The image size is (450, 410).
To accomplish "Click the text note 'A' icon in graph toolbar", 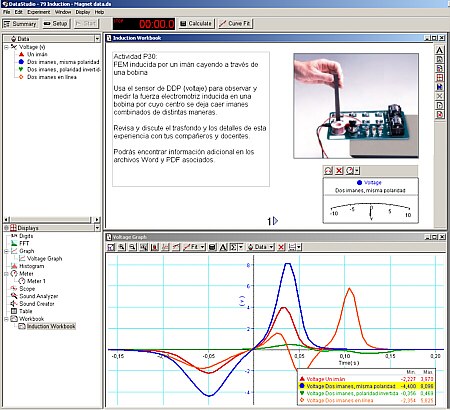I will [x=223, y=247].
